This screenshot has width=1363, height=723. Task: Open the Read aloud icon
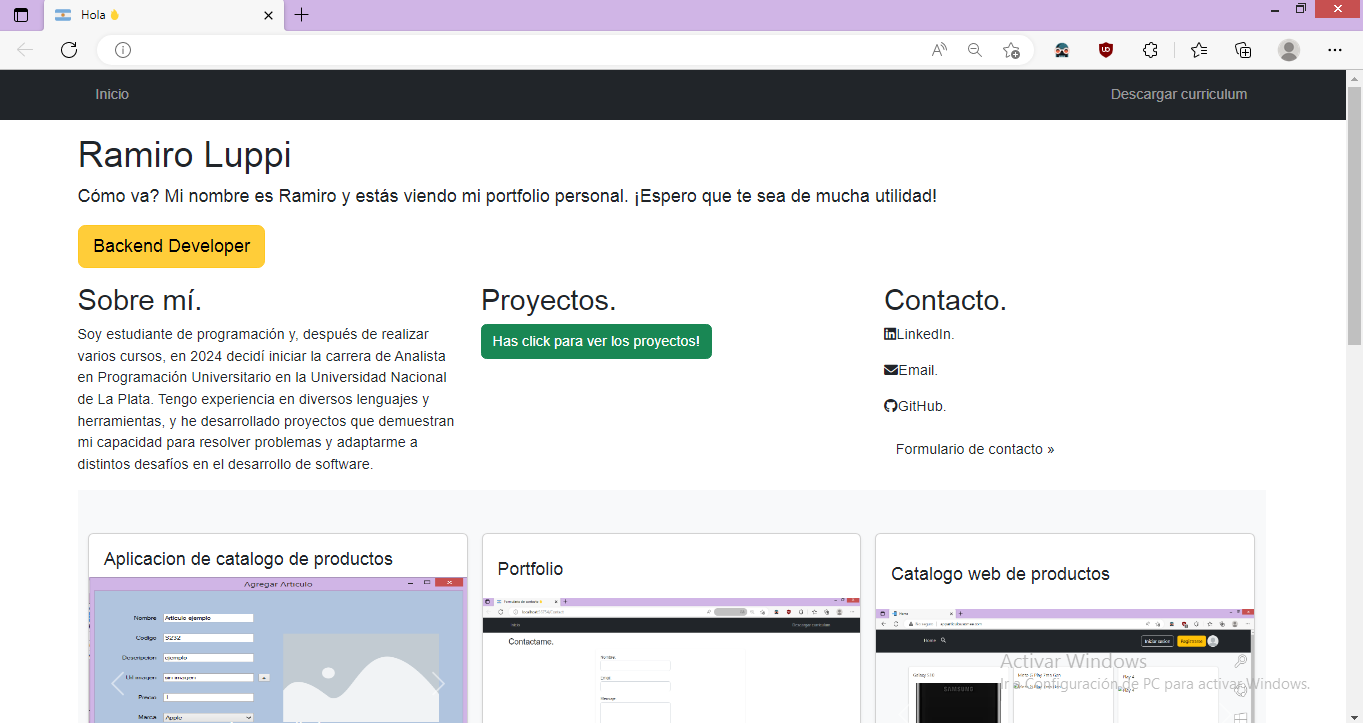(x=939, y=50)
